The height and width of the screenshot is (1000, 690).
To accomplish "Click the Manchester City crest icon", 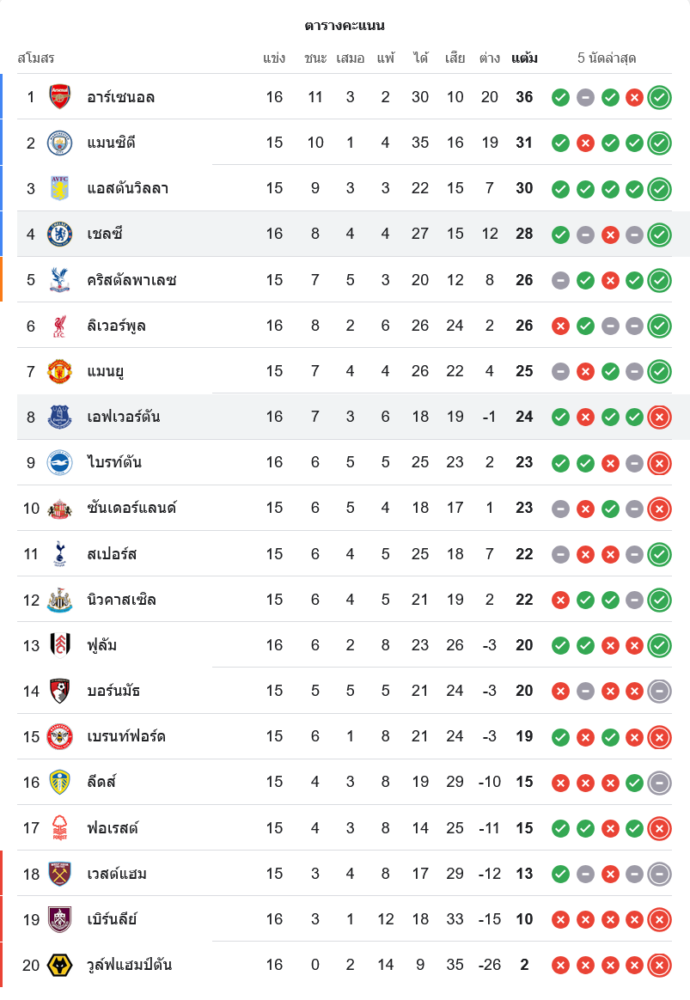I will click(x=60, y=143).
